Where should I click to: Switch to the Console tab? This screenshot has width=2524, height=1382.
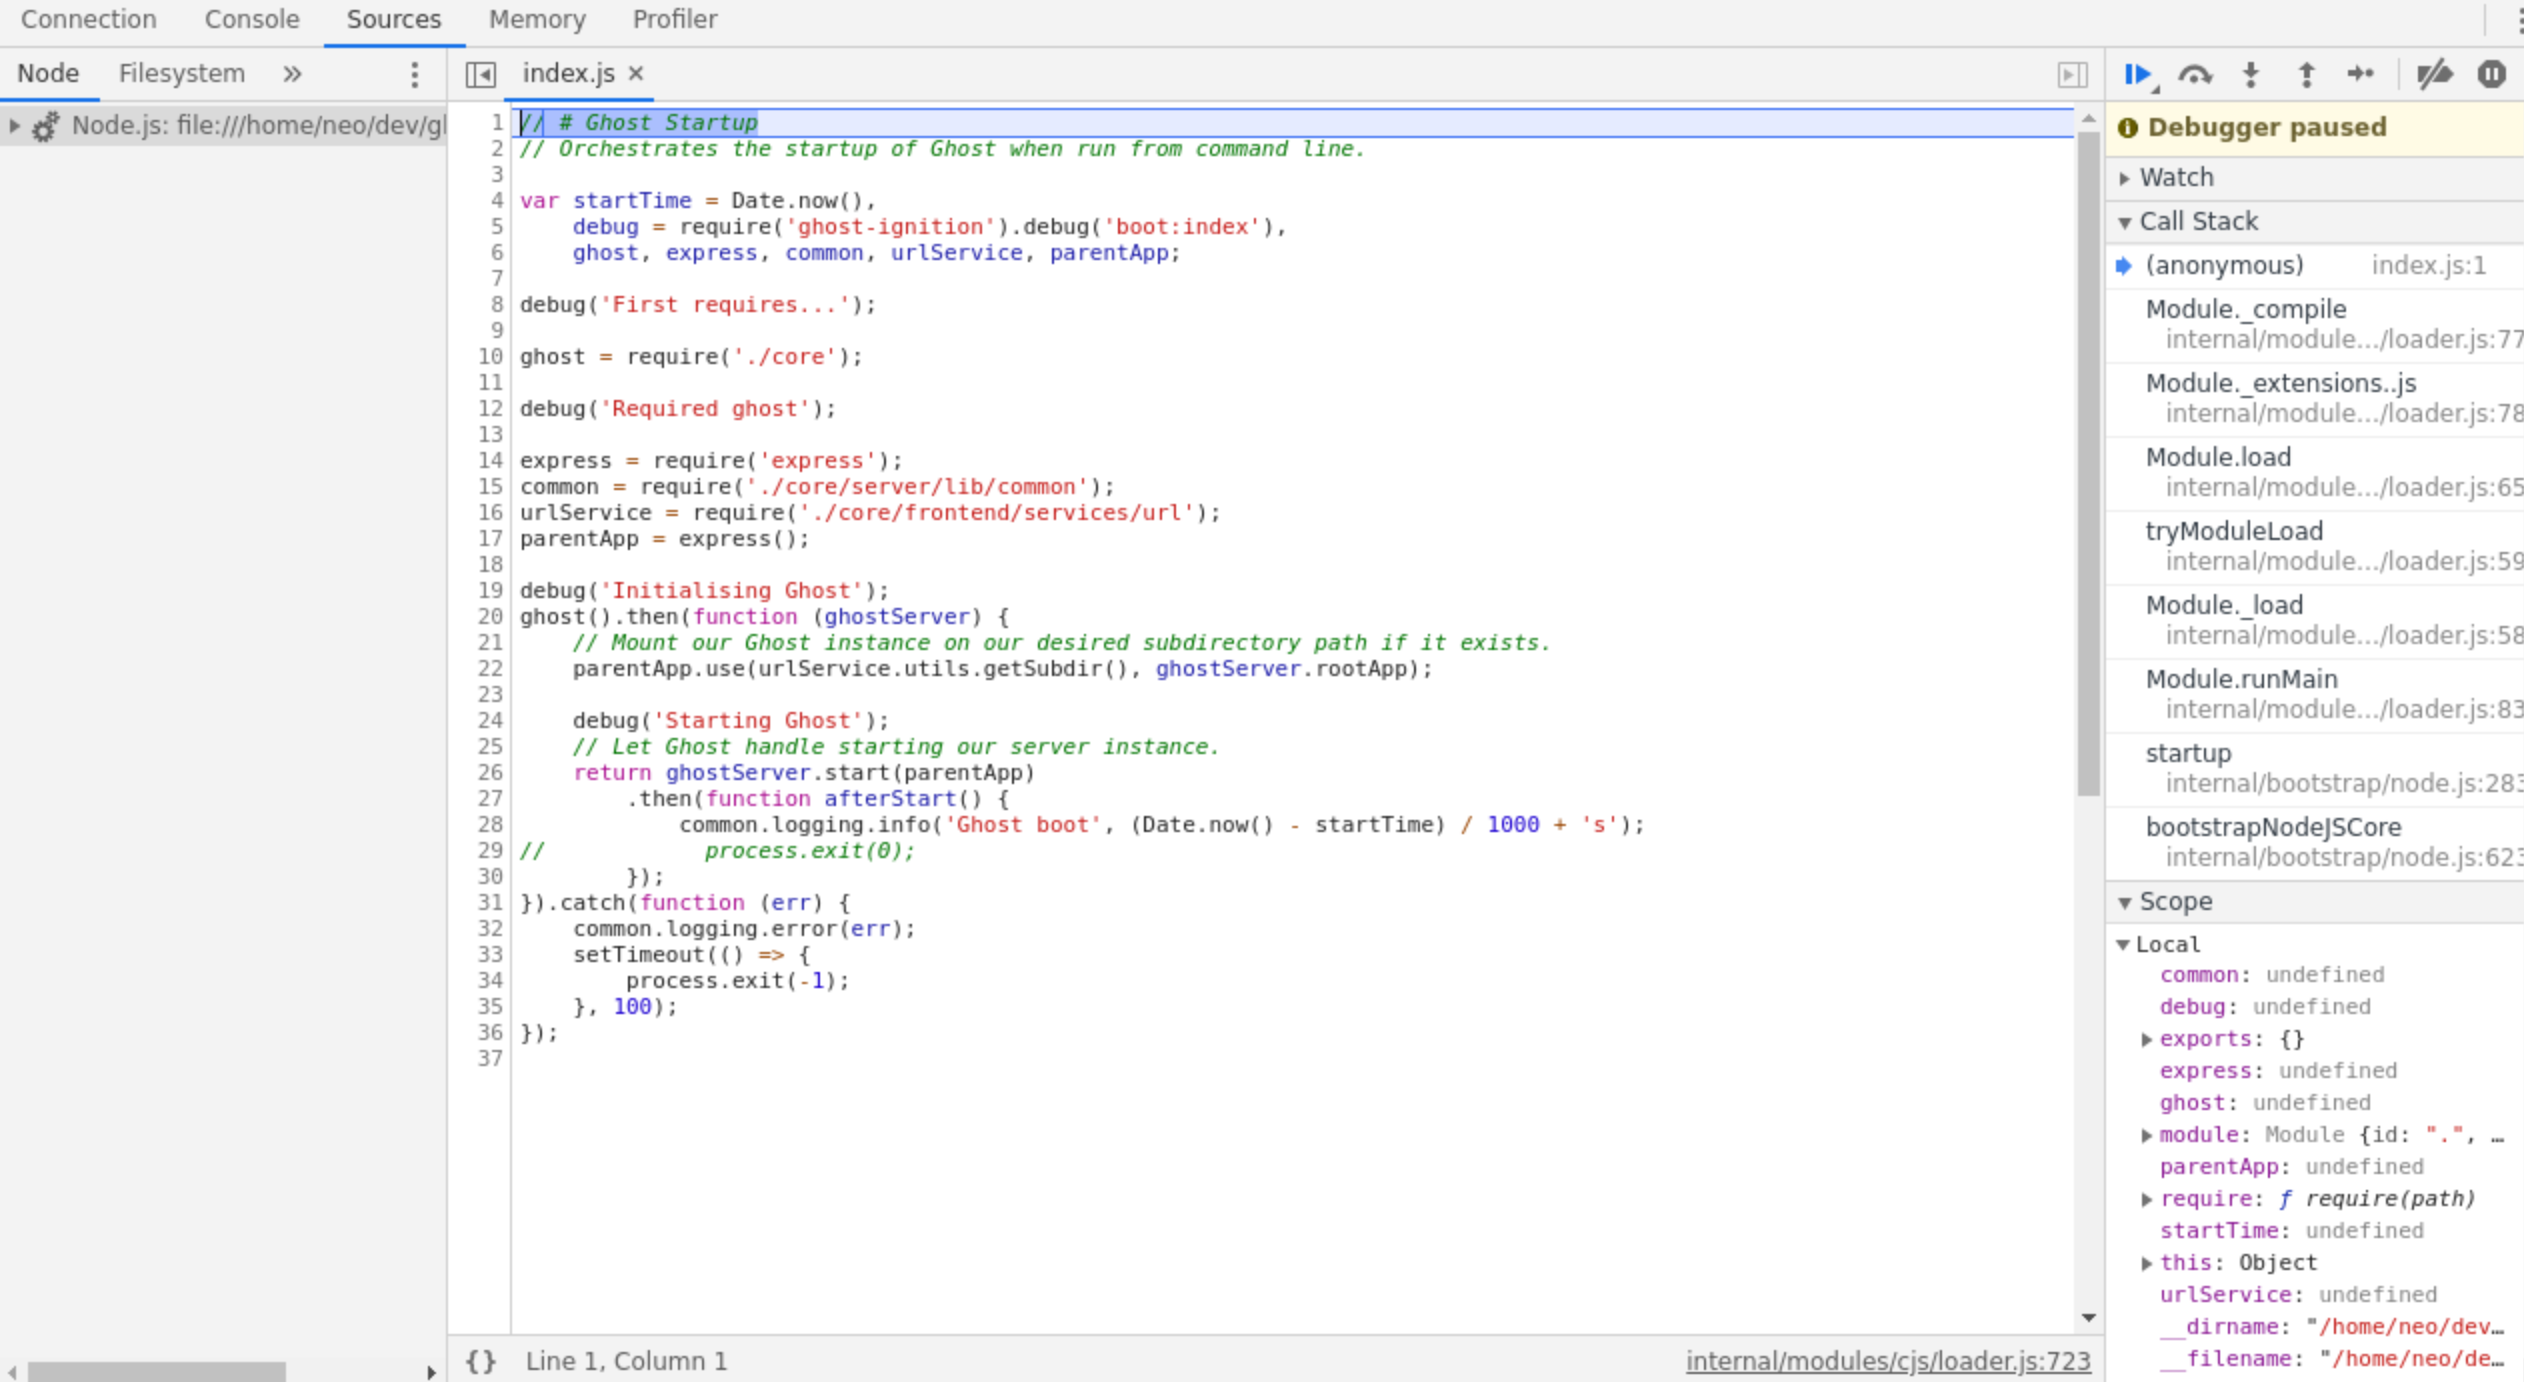pos(251,20)
